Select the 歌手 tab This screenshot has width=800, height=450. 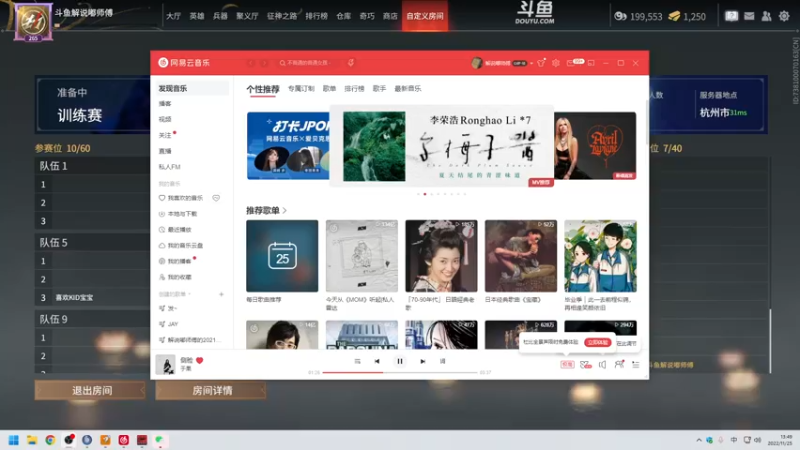coord(379,89)
